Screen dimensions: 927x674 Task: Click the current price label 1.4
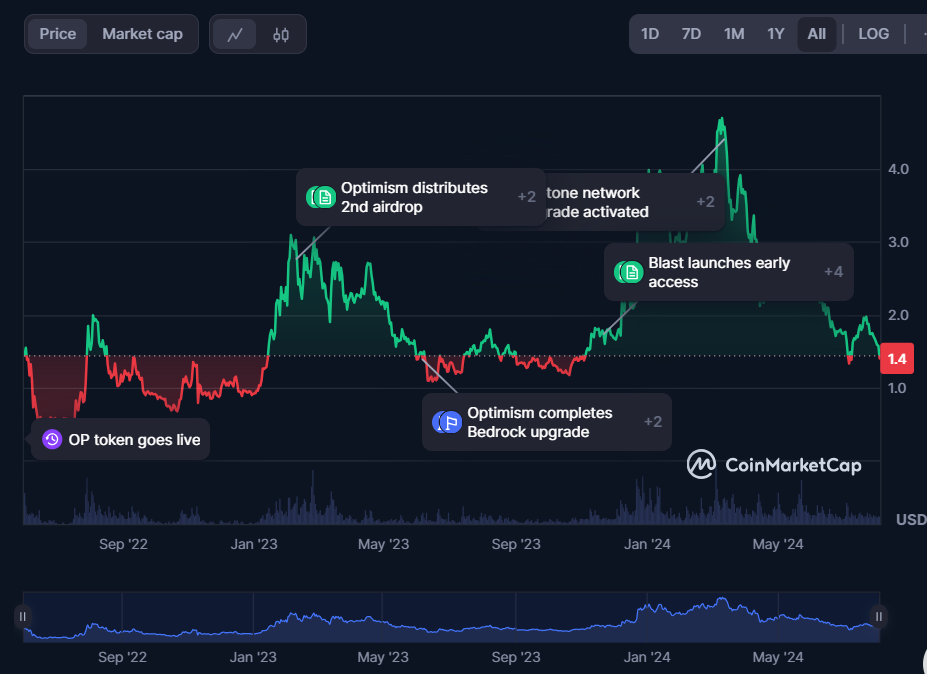pyautogui.click(x=897, y=358)
